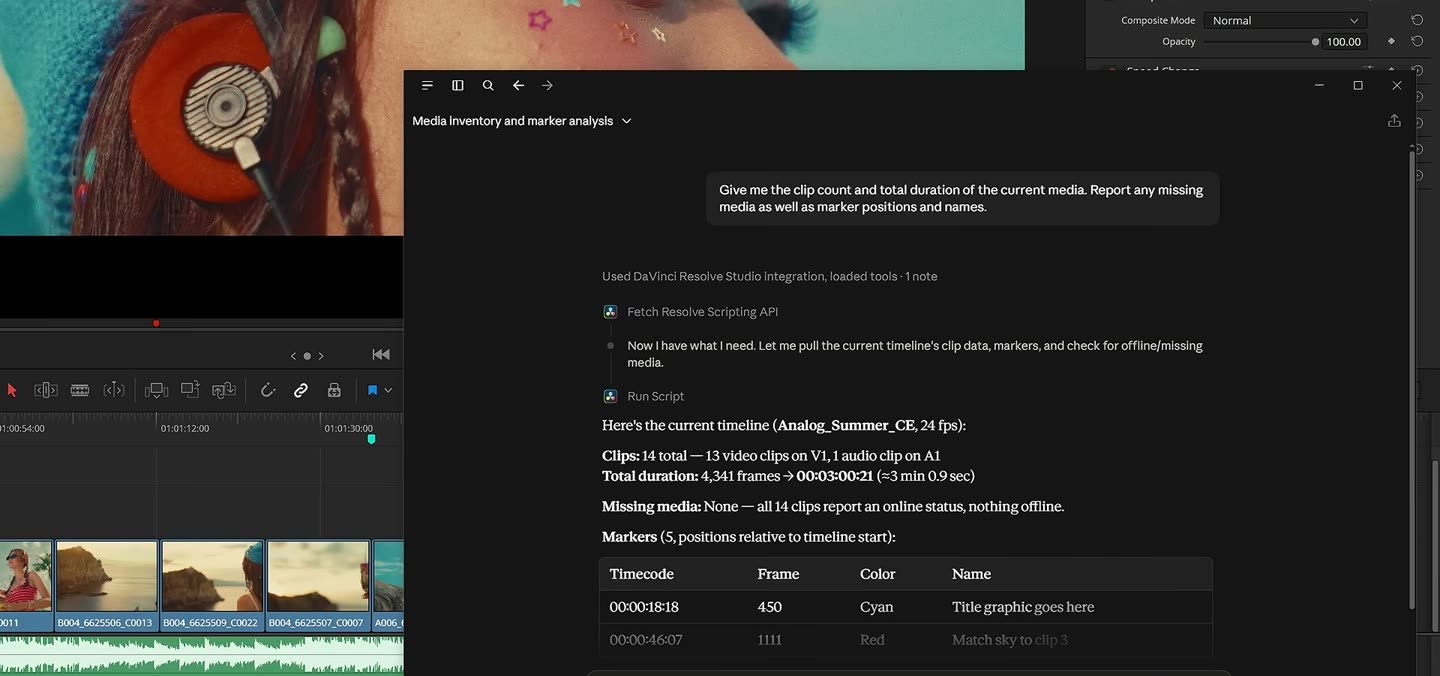The width and height of the screenshot is (1440, 676).
Task: Click the 'Analog_Summer_CE' timeline name text
Action: 846,425
